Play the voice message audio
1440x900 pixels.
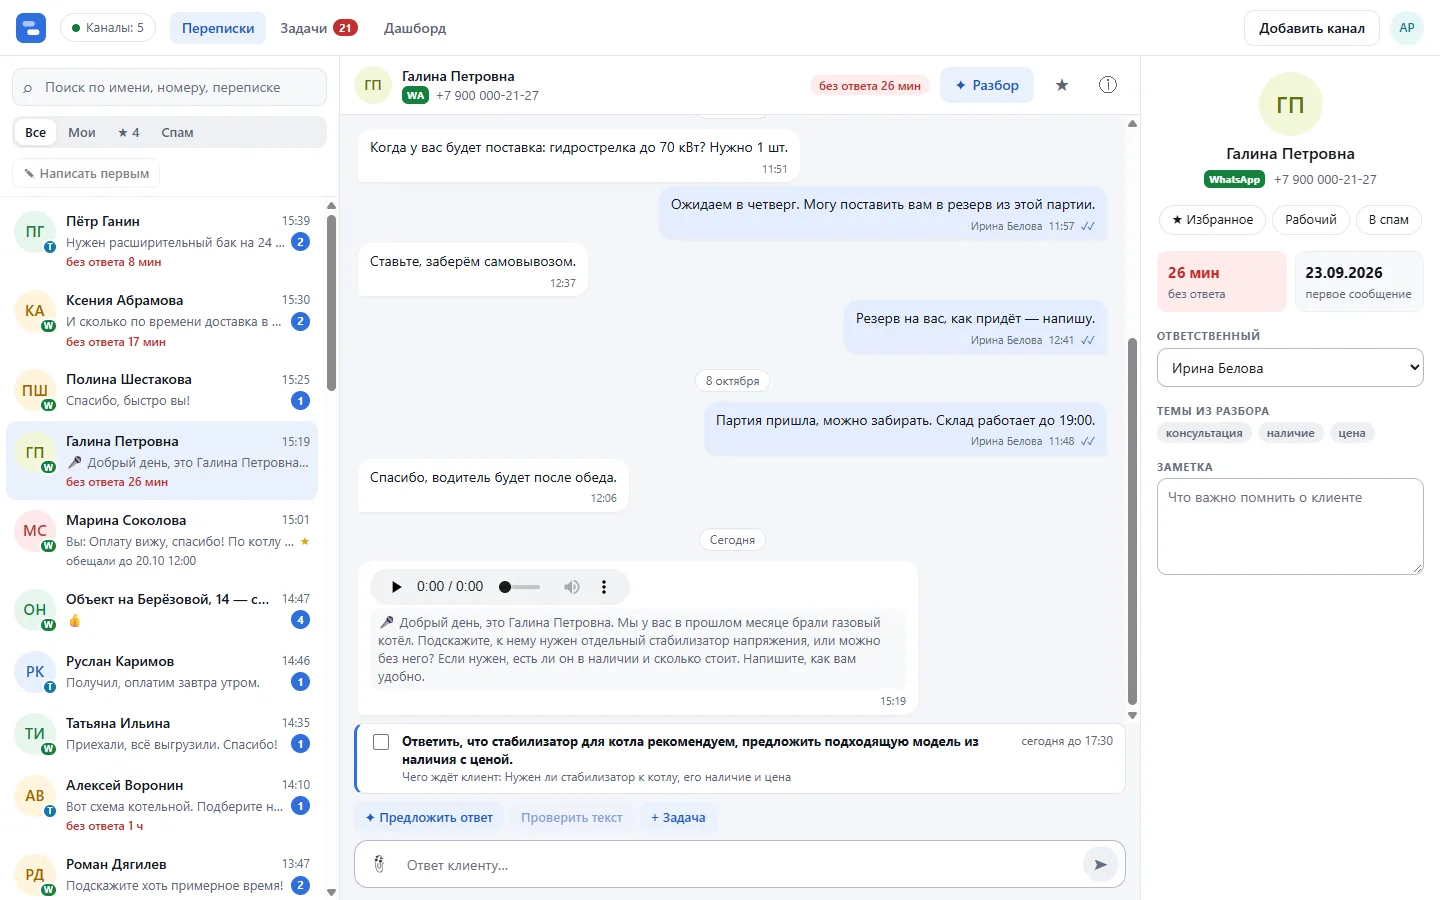[x=397, y=587]
